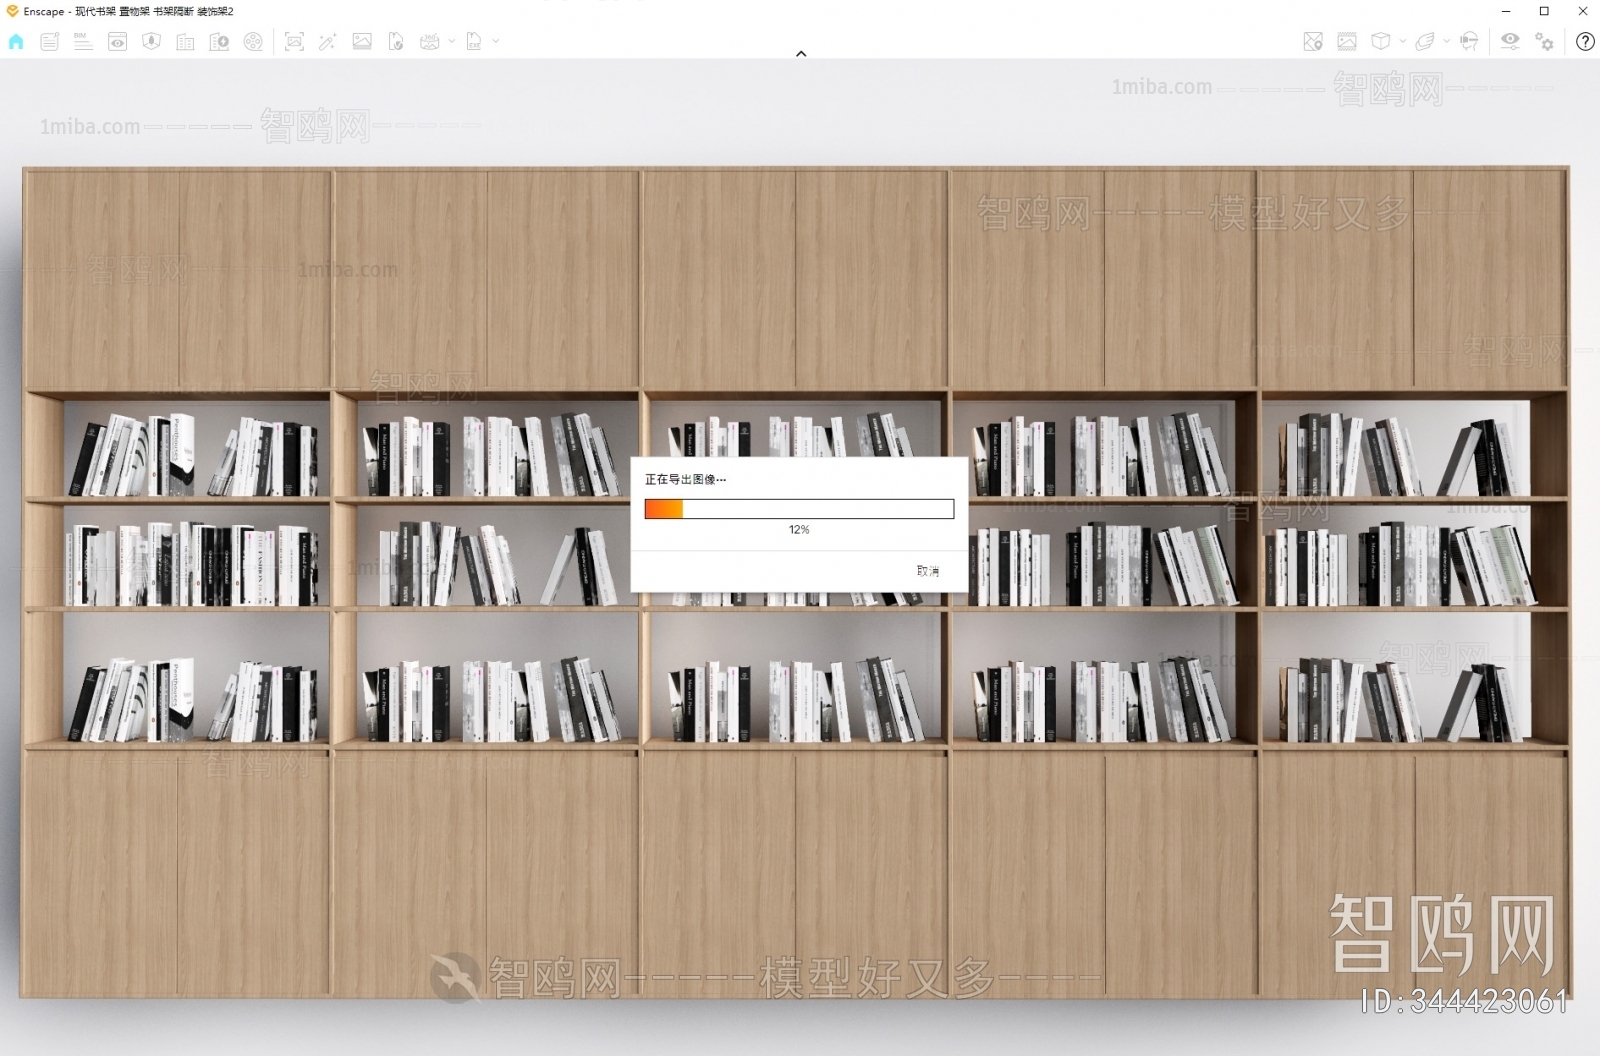Click the Help question mark button
This screenshot has height=1056, width=1600.
click(x=1585, y=41)
